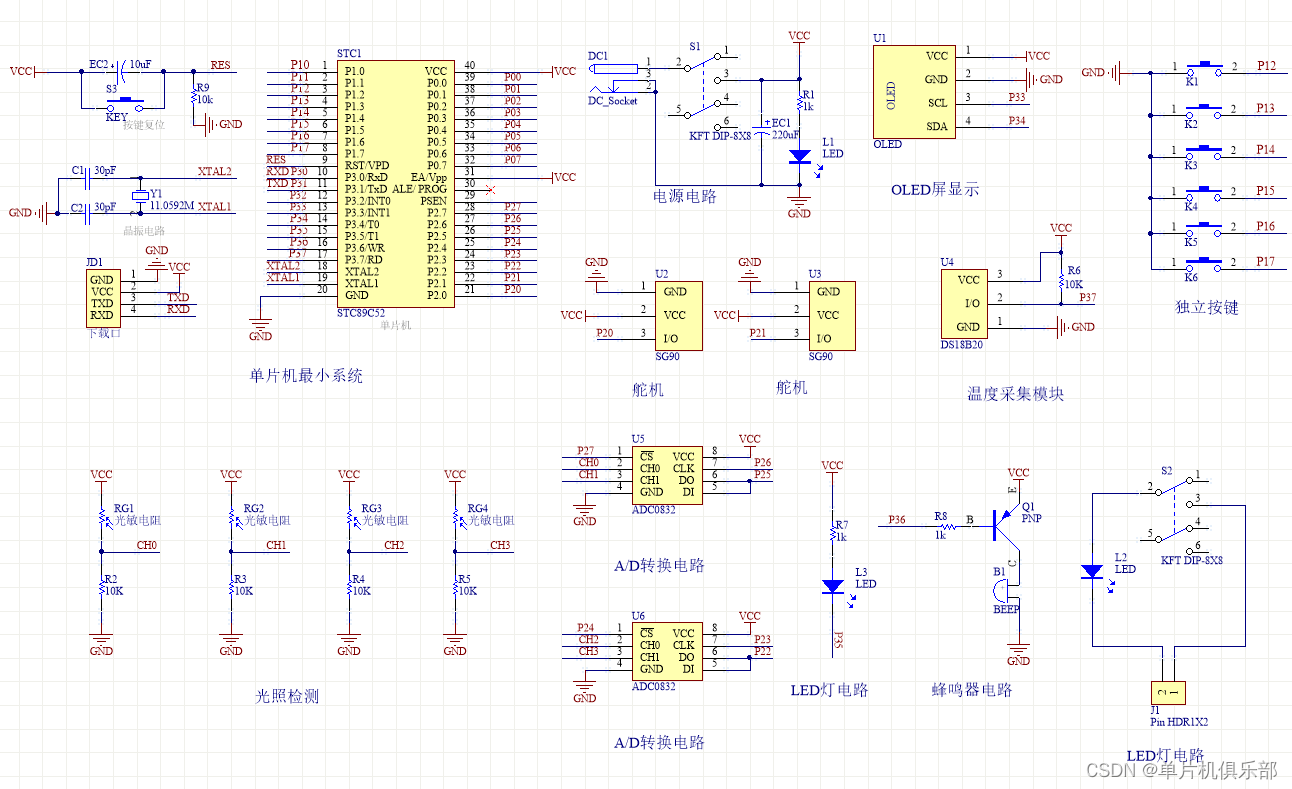Viewport: 1292px width, 789px height.
Task: Click the 'XTAL2' net label near C1
Action: [215, 171]
